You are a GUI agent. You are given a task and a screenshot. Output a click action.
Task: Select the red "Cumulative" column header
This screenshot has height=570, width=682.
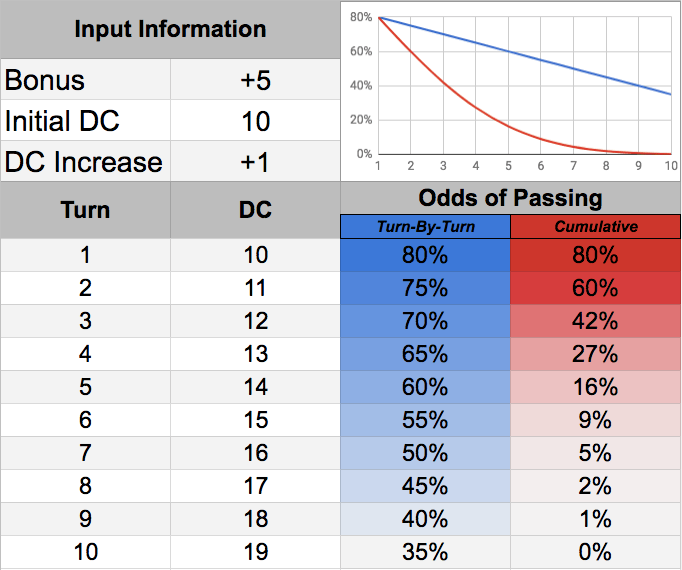pyautogui.click(x=596, y=227)
